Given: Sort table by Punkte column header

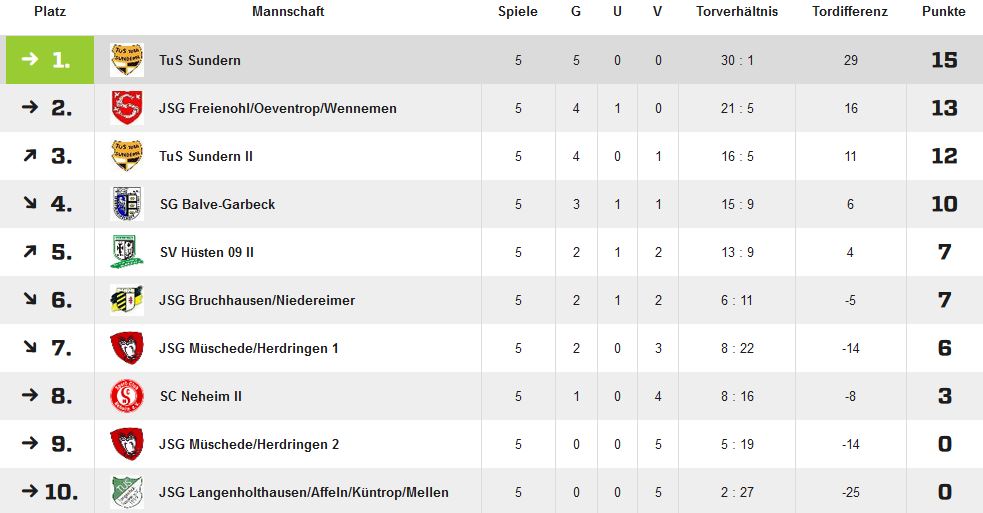Looking at the screenshot, I should 944,11.
